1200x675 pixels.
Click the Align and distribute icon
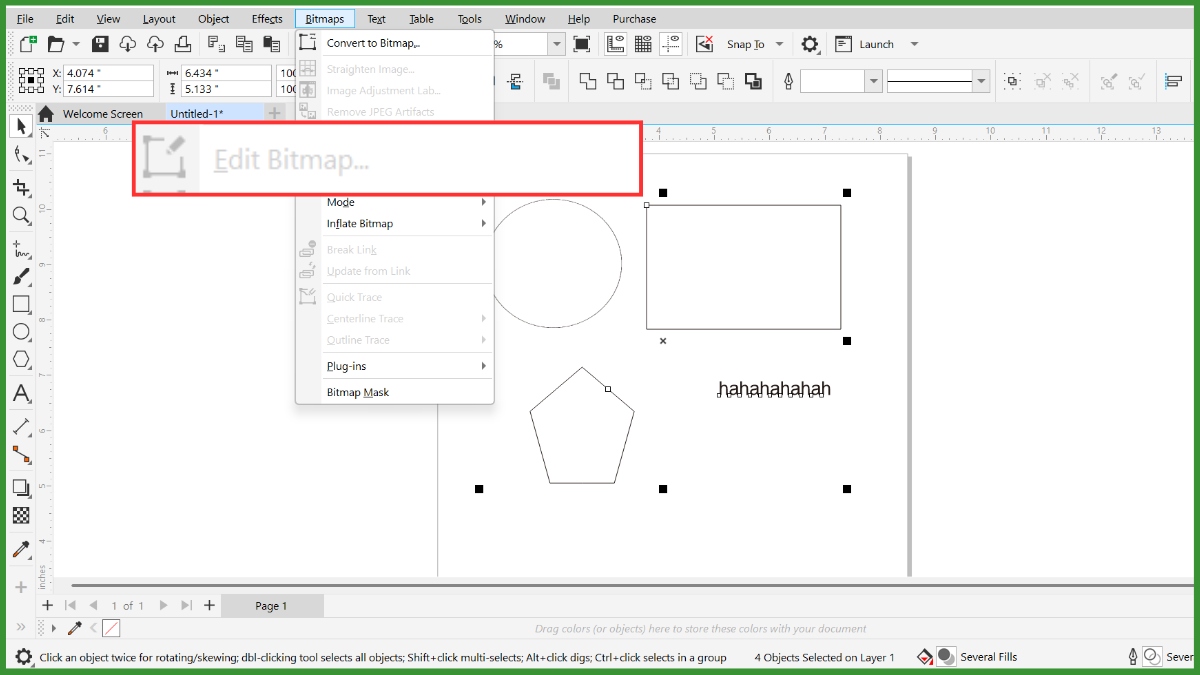coord(1174,81)
